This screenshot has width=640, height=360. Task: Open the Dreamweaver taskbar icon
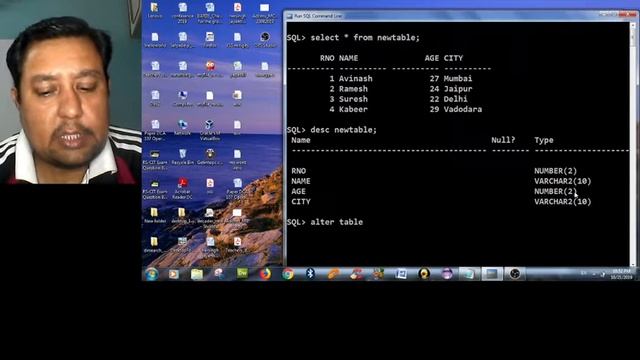242,273
